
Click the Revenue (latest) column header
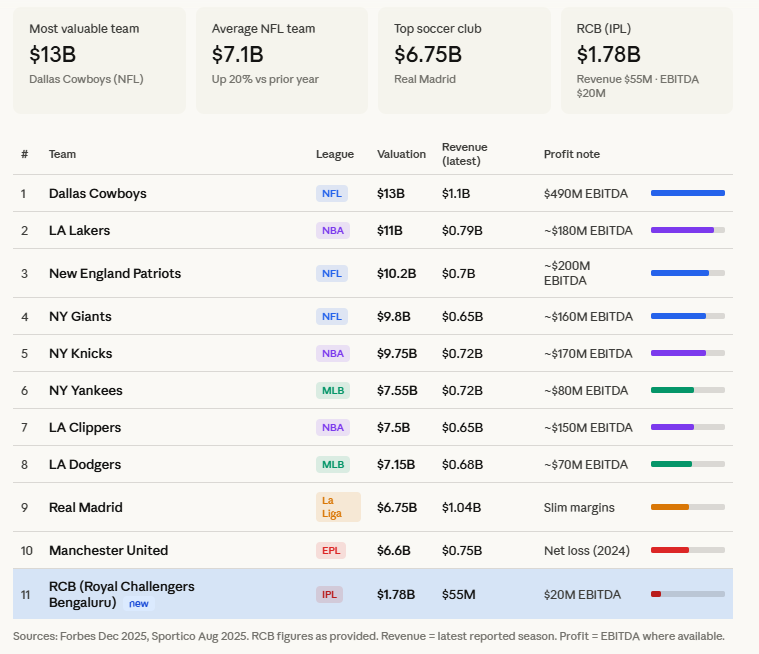465,154
